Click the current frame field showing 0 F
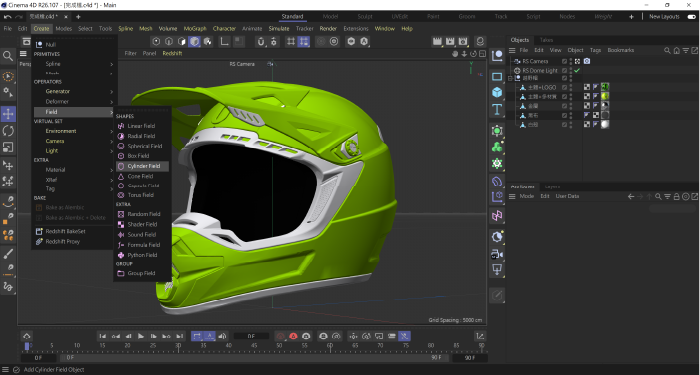 251,336
